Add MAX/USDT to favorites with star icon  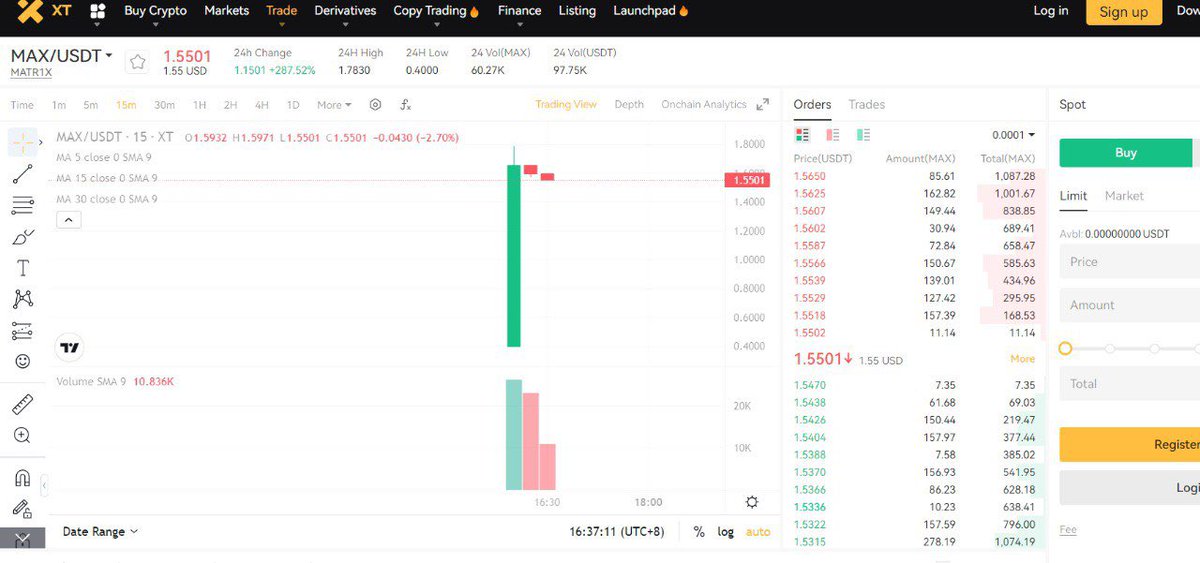click(x=138, y=62)
